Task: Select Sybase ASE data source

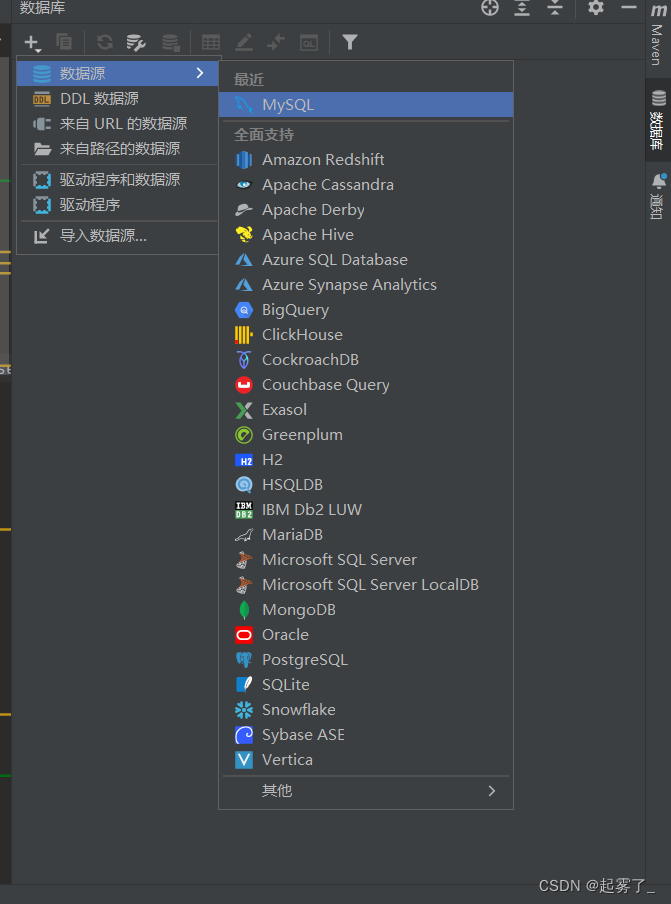Action: (x=366, y=735)
